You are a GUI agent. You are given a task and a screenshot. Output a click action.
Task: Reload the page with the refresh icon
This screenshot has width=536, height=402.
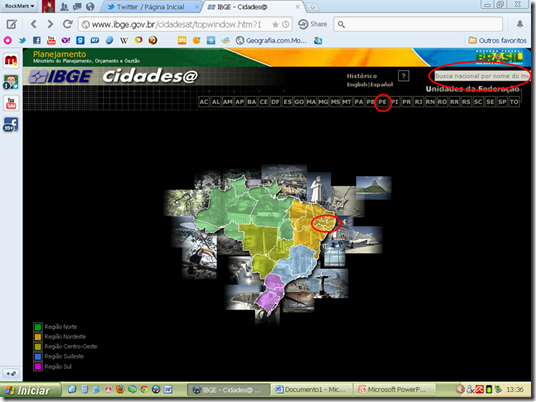click(x=67, y=24)
